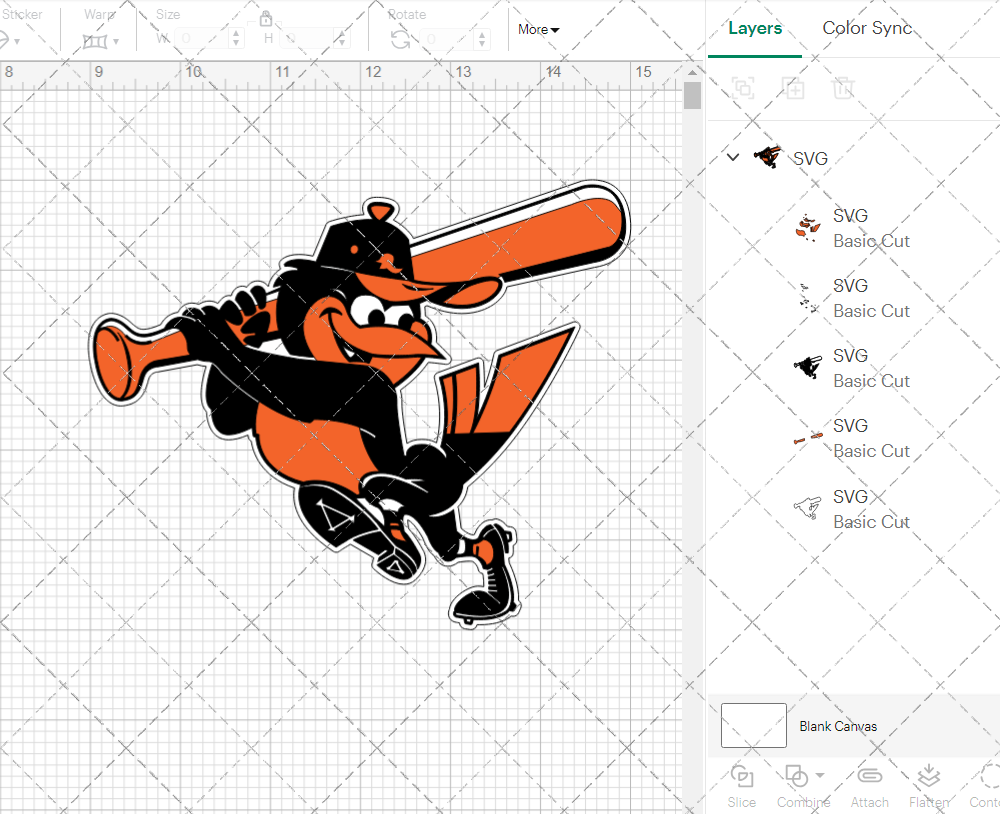This screenshot has height=814, width=1000.
Task: Click the Attach paperclip icon
Action: pos(869,776)
